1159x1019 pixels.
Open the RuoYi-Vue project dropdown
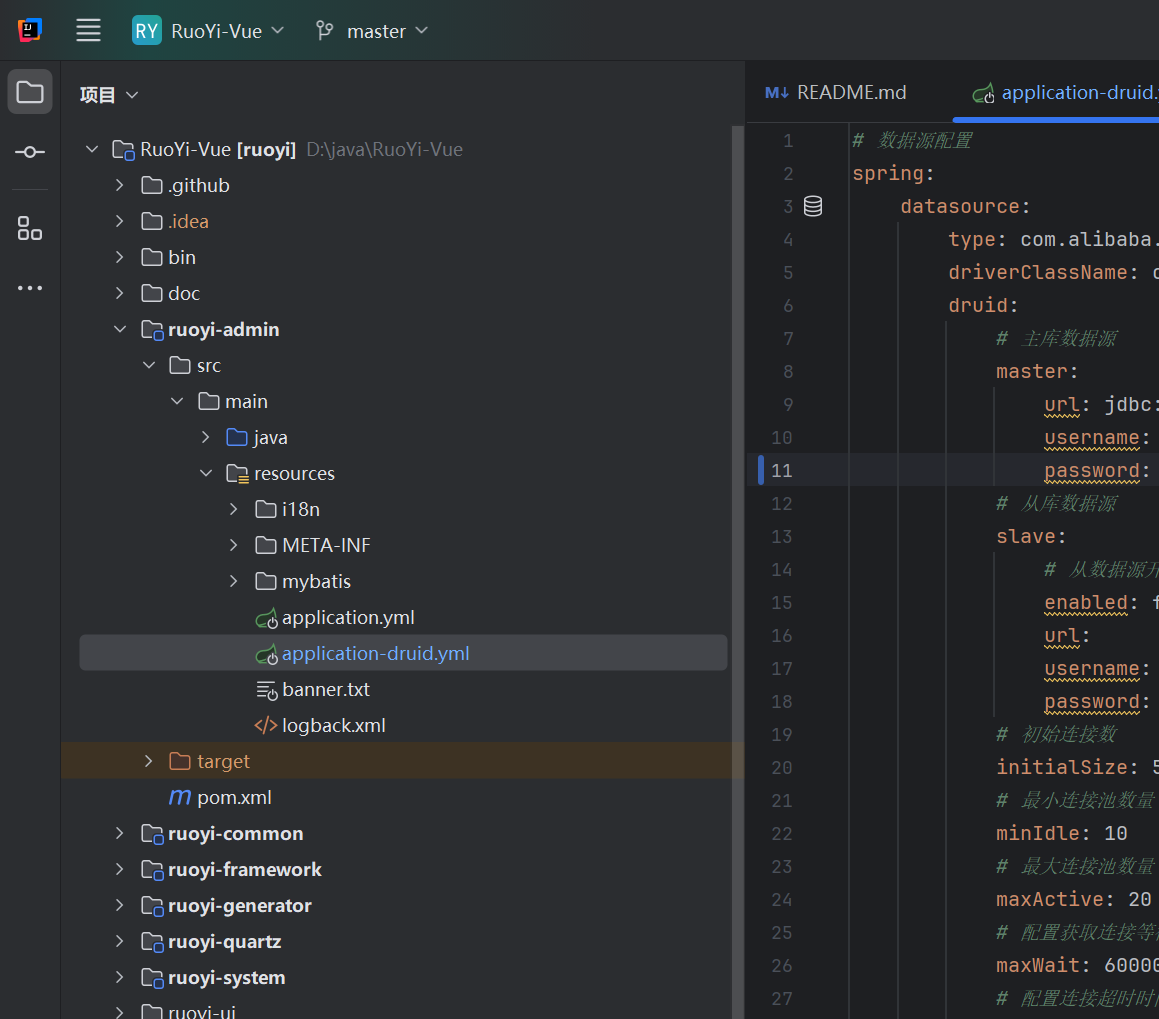point(208,31)
